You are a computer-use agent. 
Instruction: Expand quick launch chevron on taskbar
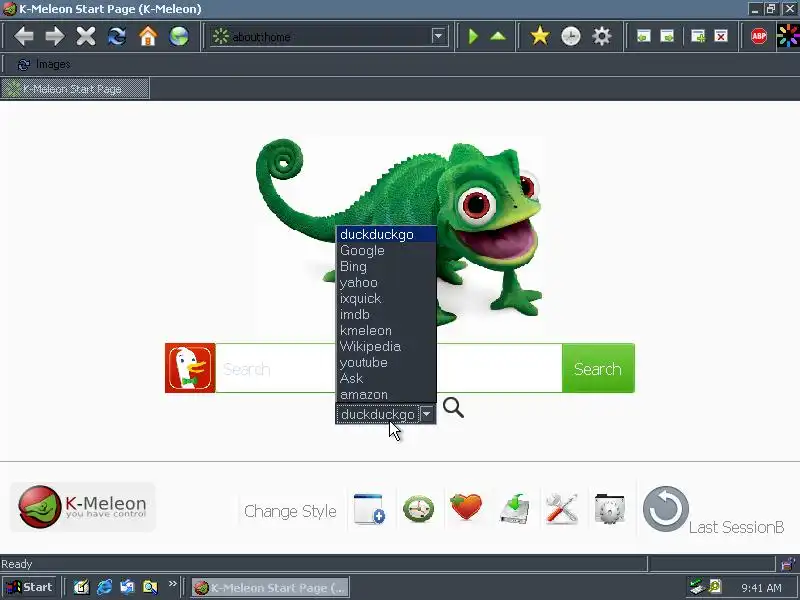pos(172,584)
